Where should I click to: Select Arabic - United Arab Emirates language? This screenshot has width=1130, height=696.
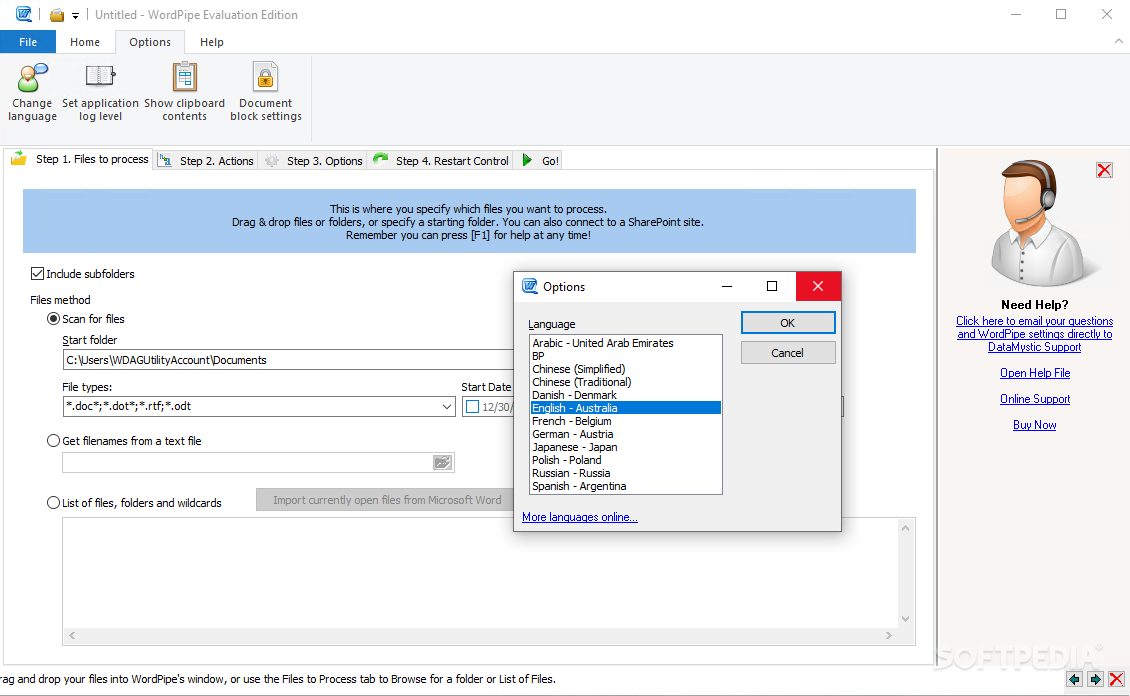click(625, 343)
